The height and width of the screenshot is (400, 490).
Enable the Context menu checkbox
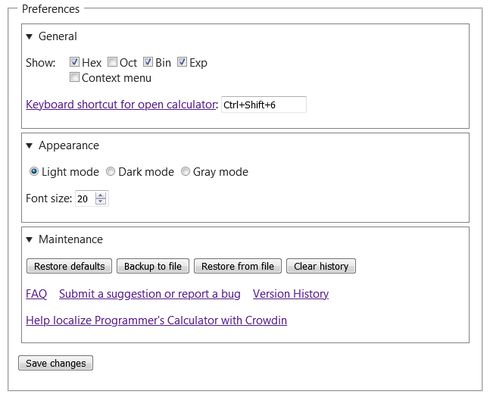(74, 77)
